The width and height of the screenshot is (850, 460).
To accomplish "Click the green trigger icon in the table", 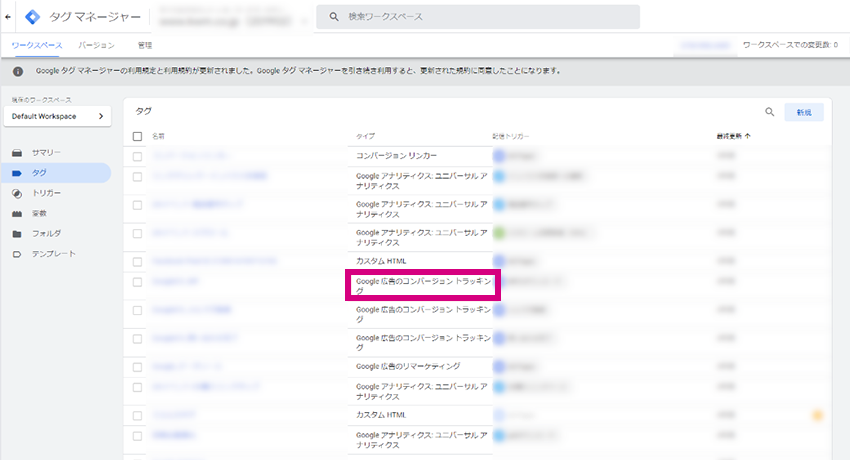I will coord(499,234).
